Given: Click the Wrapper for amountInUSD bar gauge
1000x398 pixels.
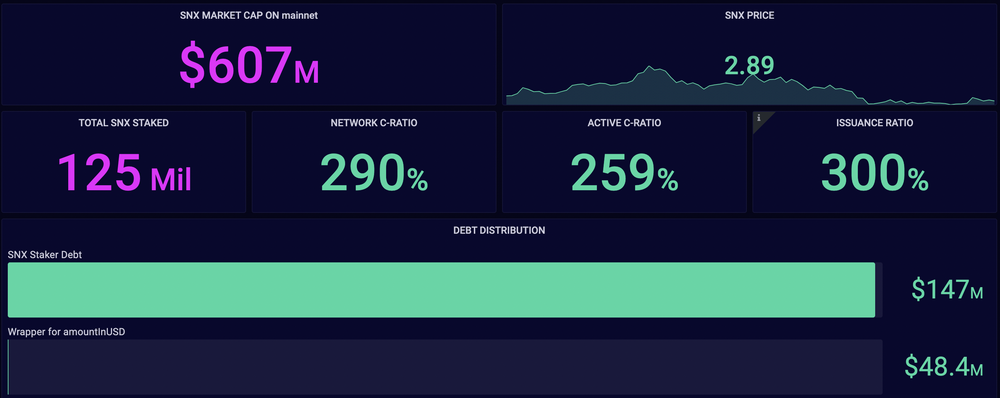Looking at the screenshot, I should (x=445, y=367).
